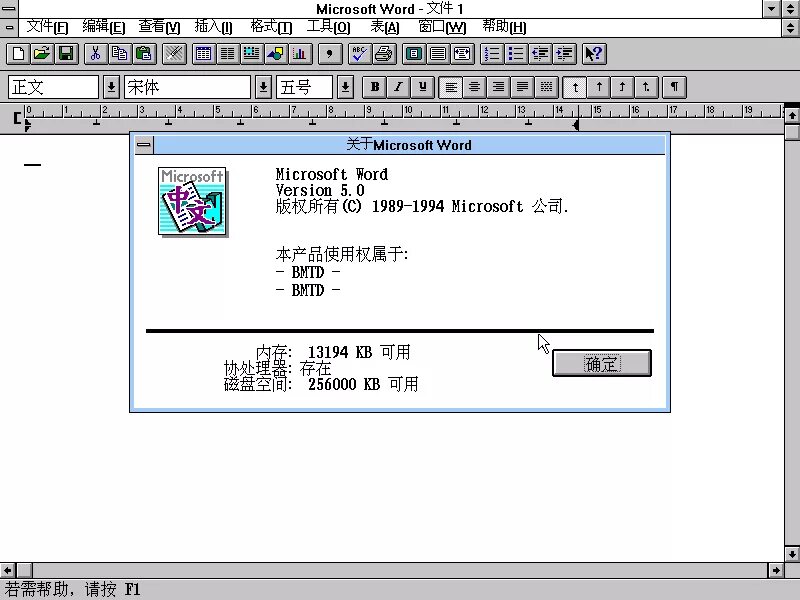800x600 pixels.
Task: Click the punctuation mark toolbar icon
Action: coord(330,54)
